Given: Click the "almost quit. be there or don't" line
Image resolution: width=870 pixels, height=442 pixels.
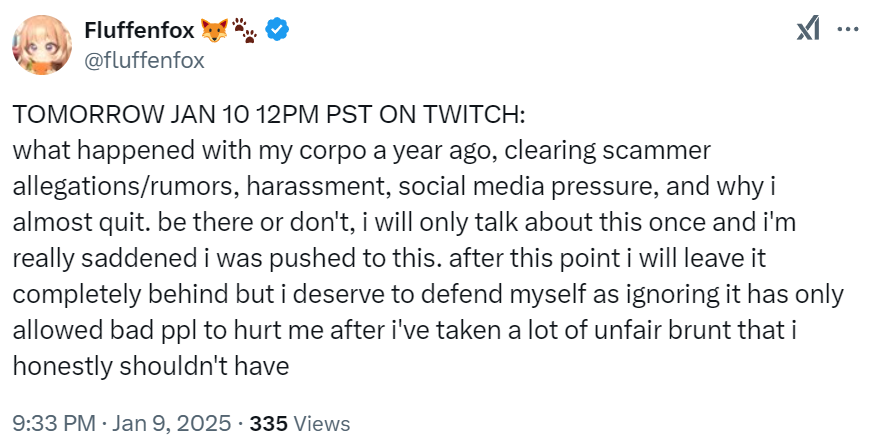Looking at the screenshot, I should tap(404, 222).
